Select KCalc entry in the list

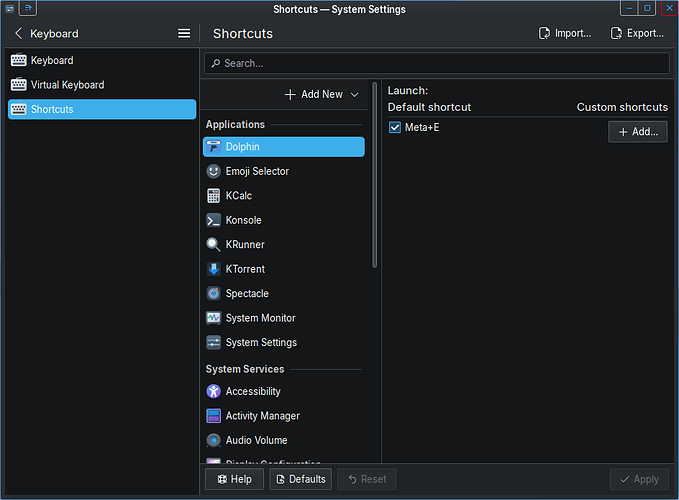(x=284, y=196)
